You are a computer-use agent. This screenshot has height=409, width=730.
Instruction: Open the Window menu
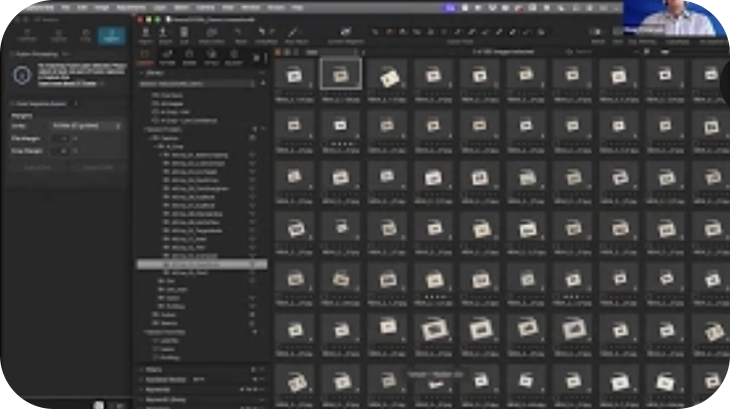(250, 7)
